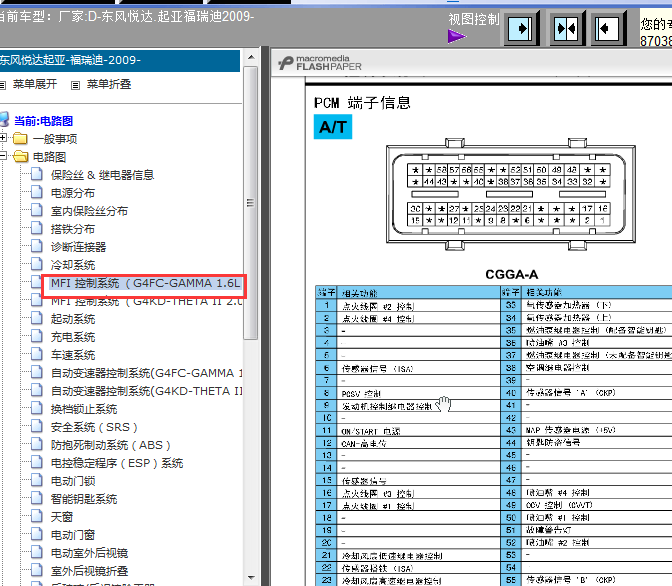Click document icon beside 充电系统
The width and height of the screenshot is (672, 586).
coord(37,336)
